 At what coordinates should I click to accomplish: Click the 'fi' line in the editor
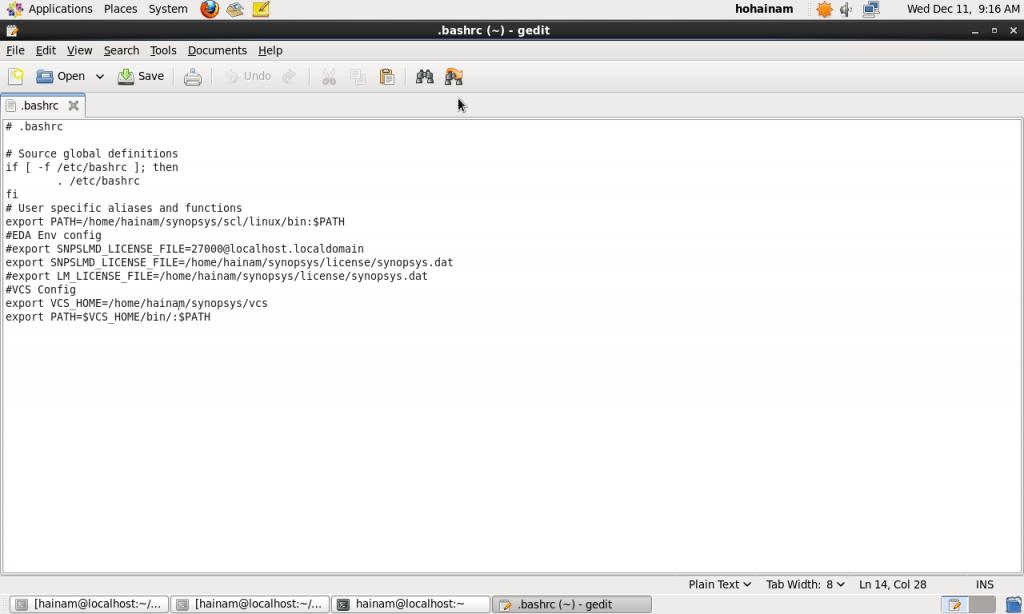tap(12, 194)
